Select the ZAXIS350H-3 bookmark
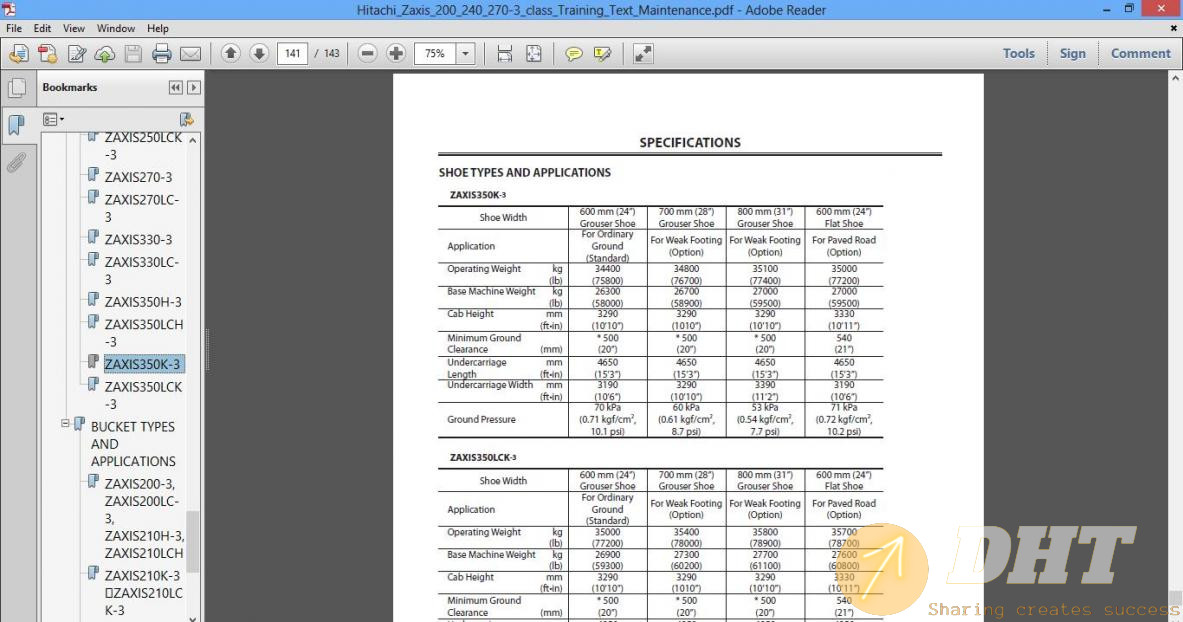1183x622 pixels. point(143,302)
